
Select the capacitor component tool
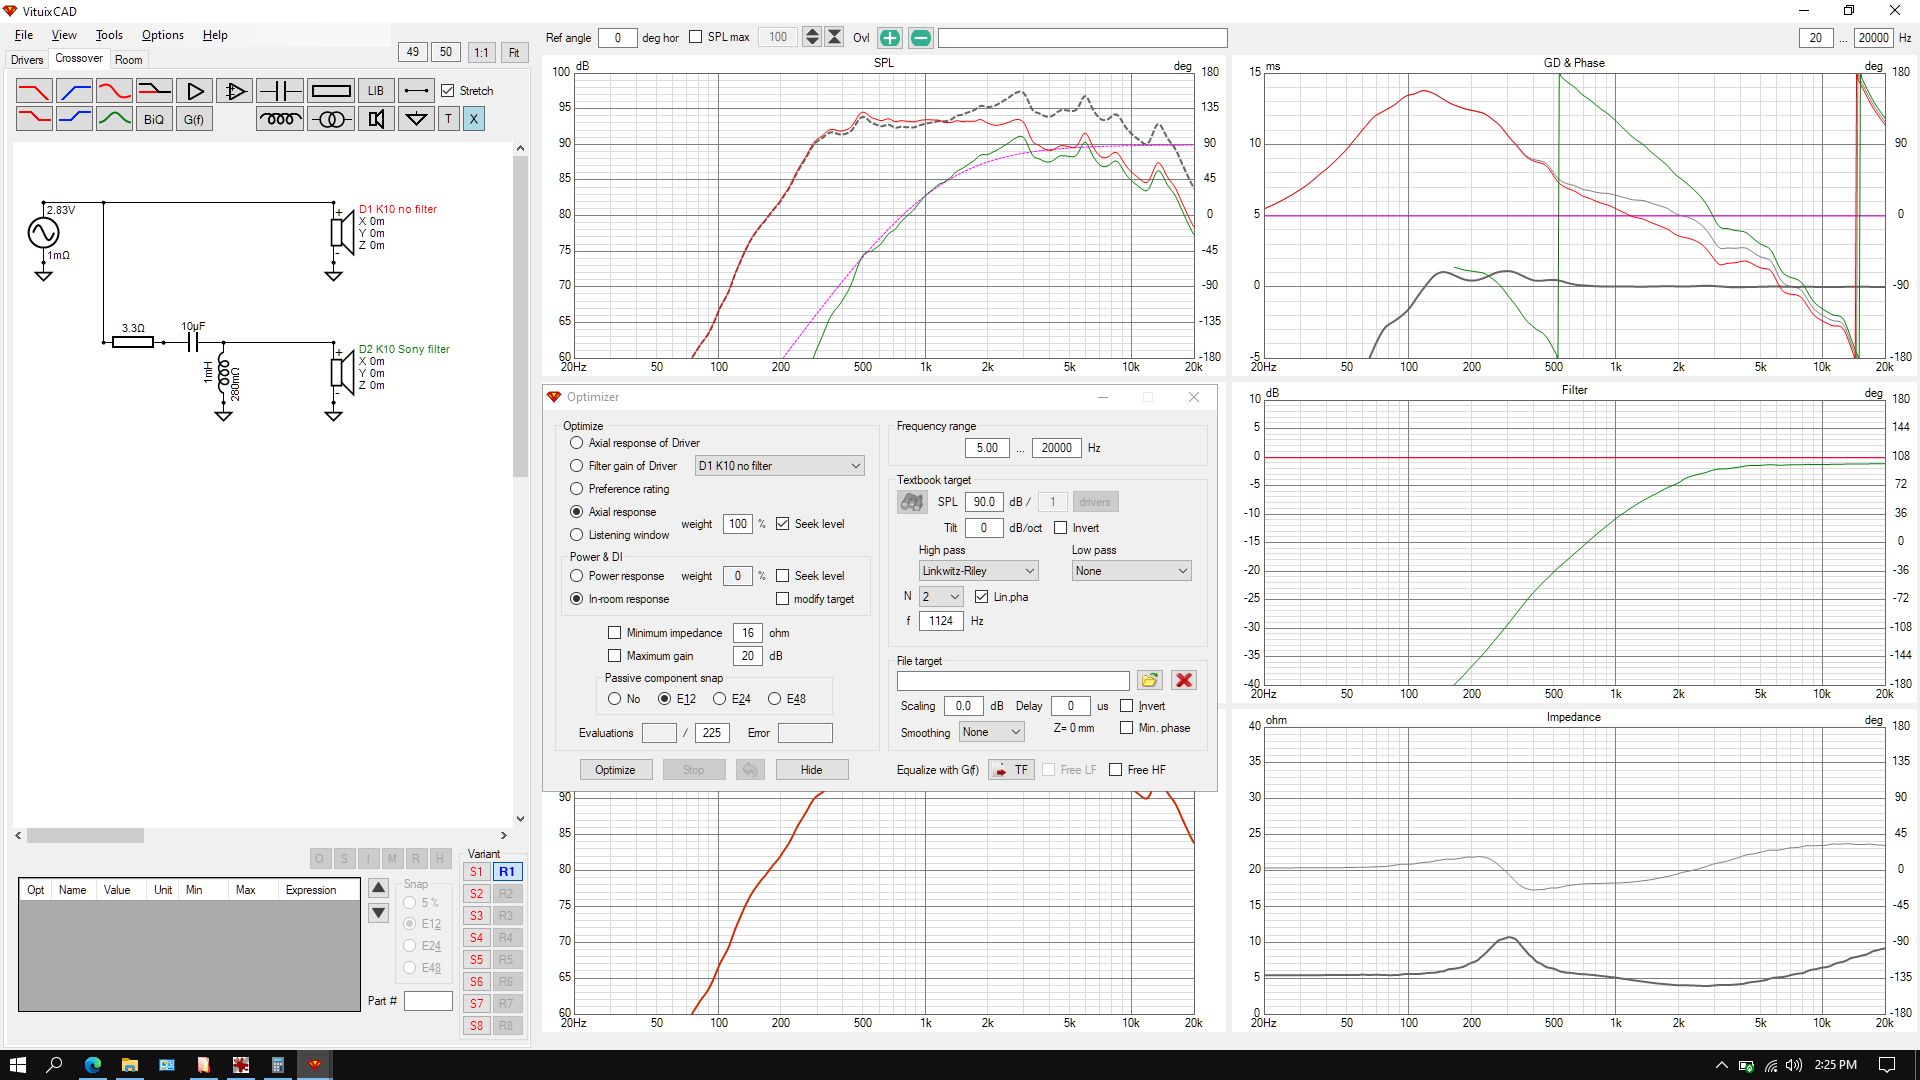point(280,91)
